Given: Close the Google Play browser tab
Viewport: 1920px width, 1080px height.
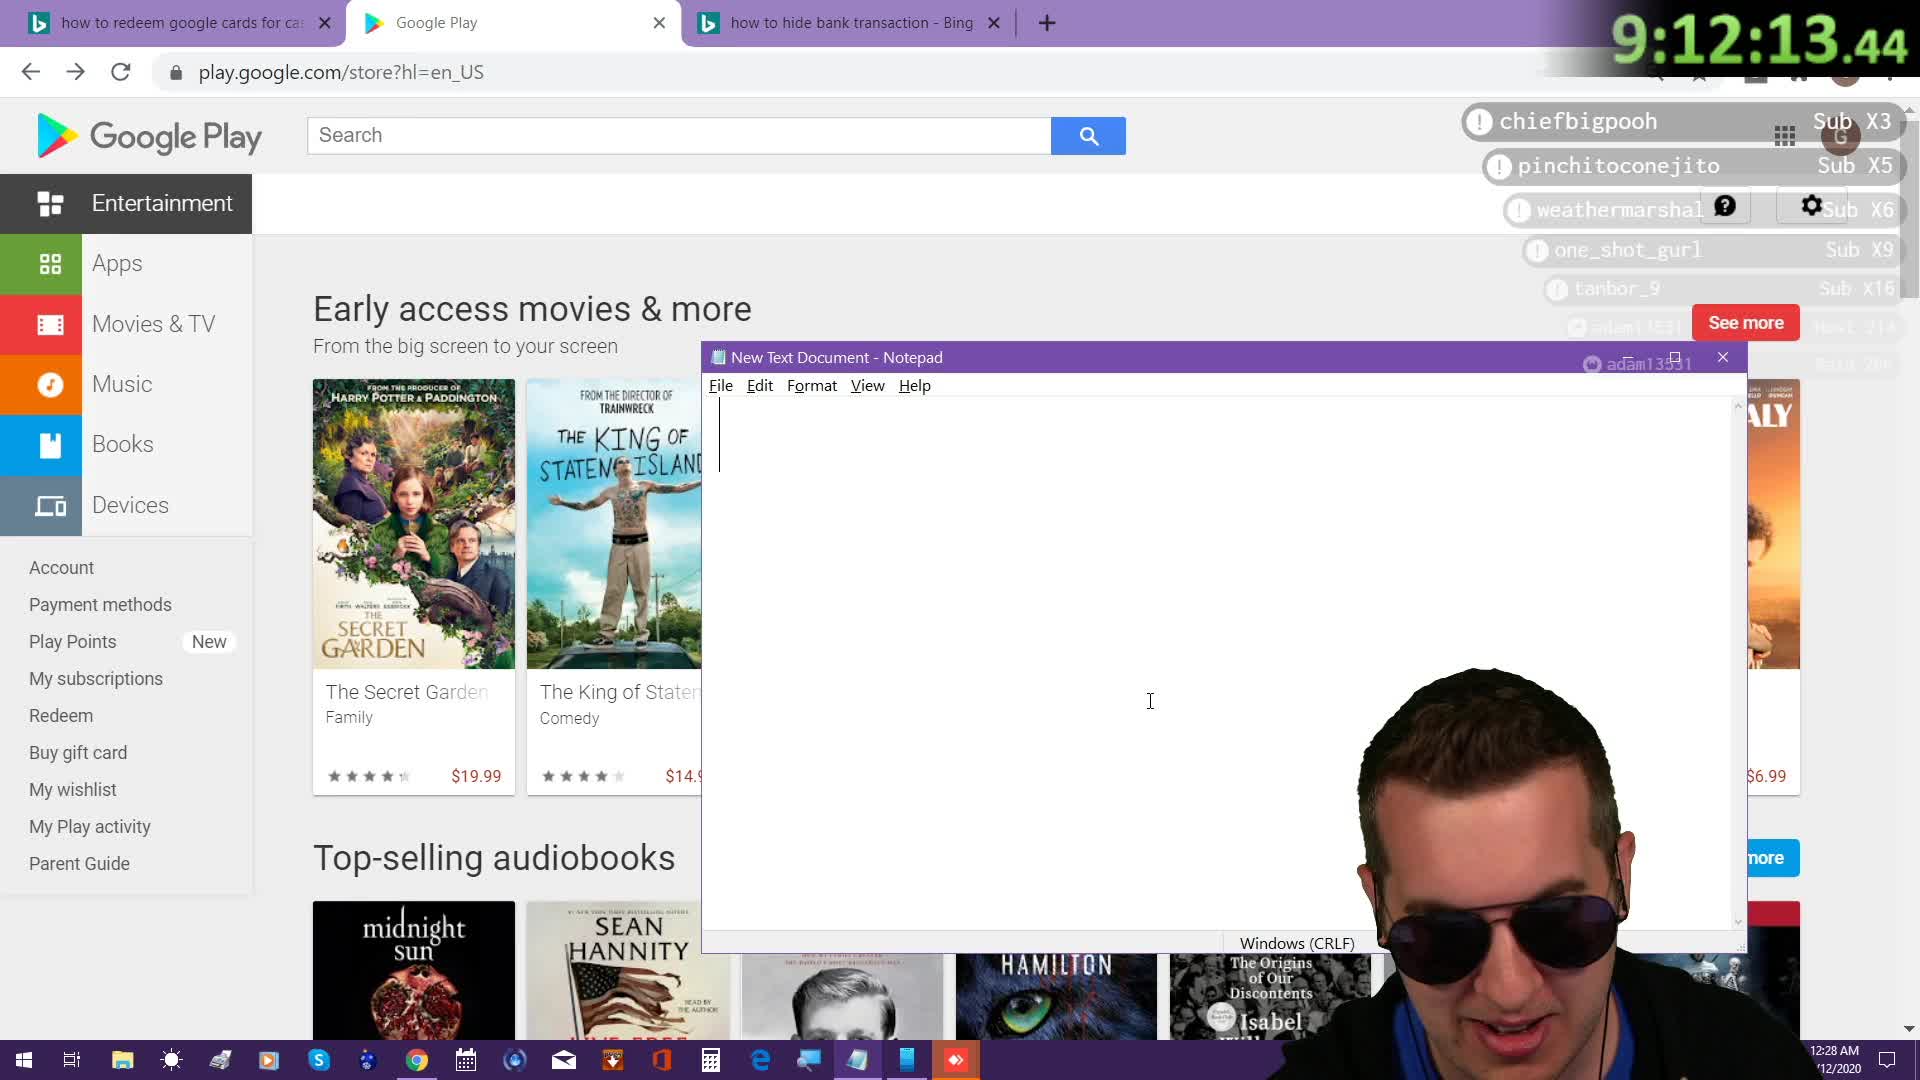Looking at the screenshot, I should [x=659, y=23].
